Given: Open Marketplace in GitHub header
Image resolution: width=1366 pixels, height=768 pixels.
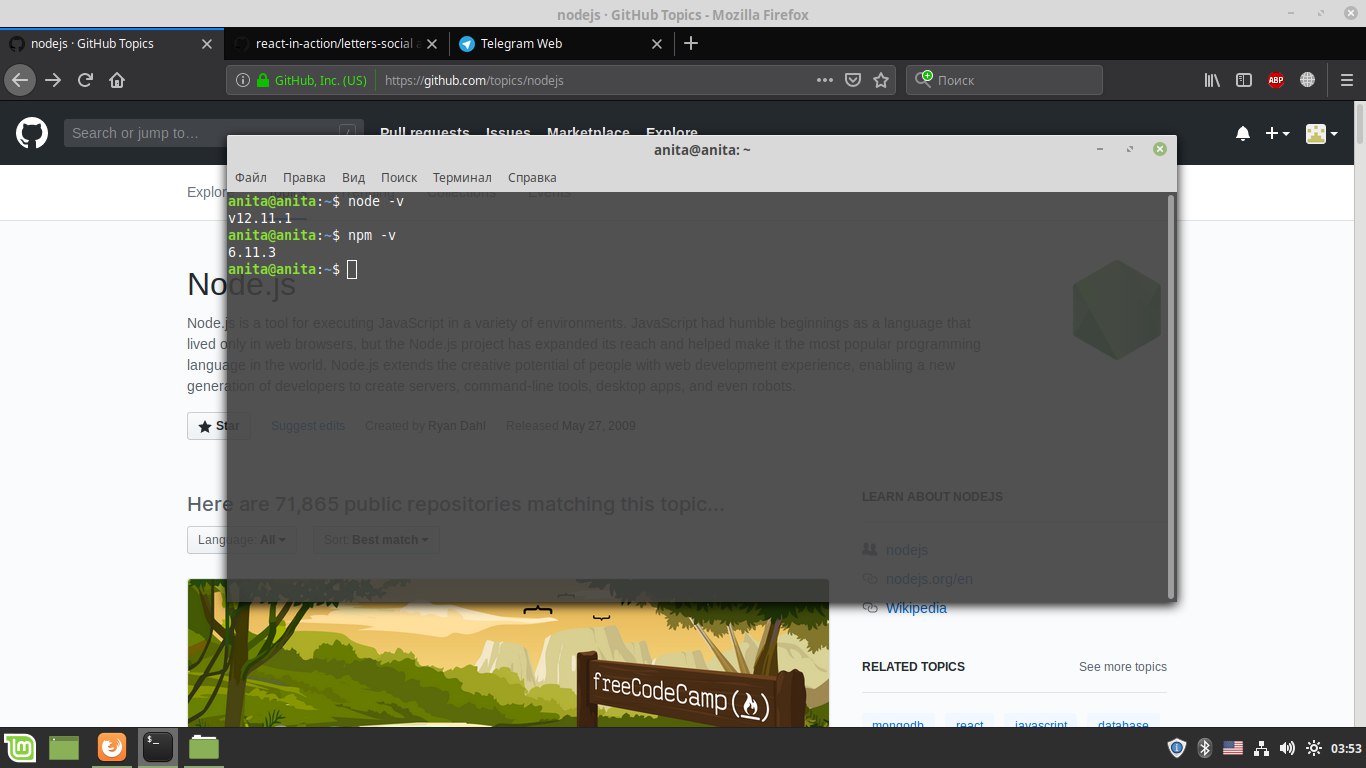Looking at the screenshot, I should point(588,133).
